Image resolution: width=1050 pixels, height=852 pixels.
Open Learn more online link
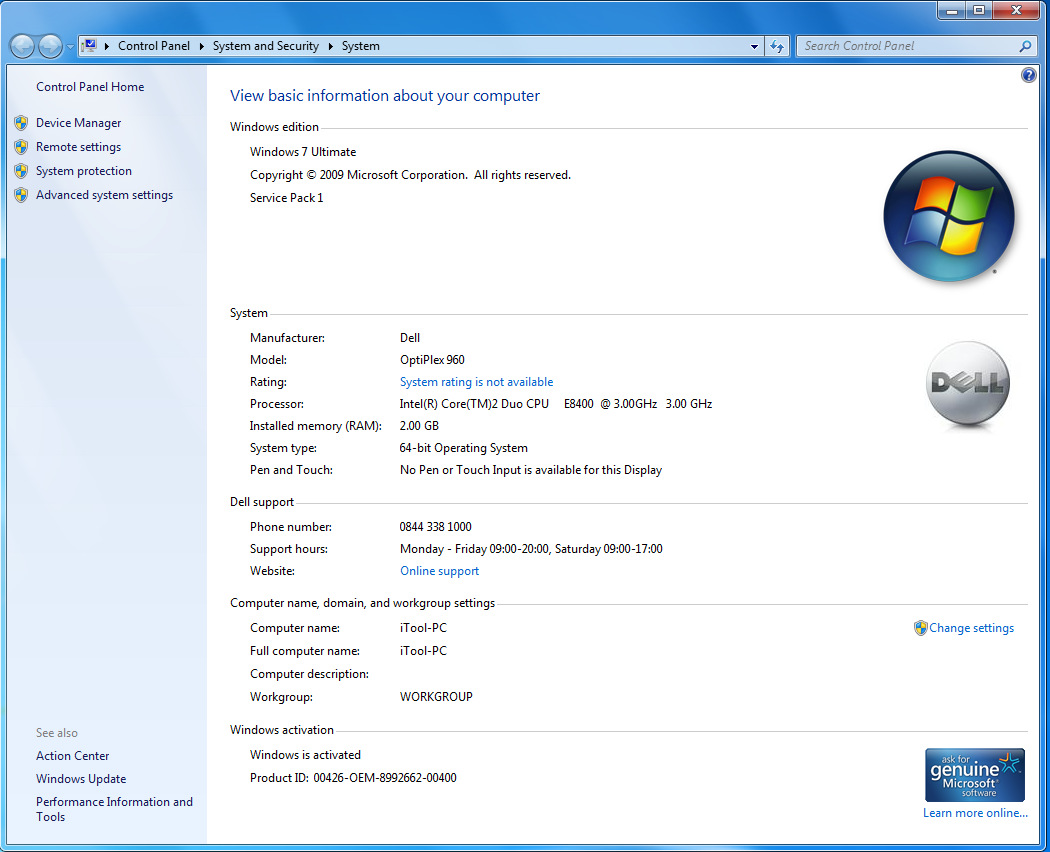pos(975,812)
